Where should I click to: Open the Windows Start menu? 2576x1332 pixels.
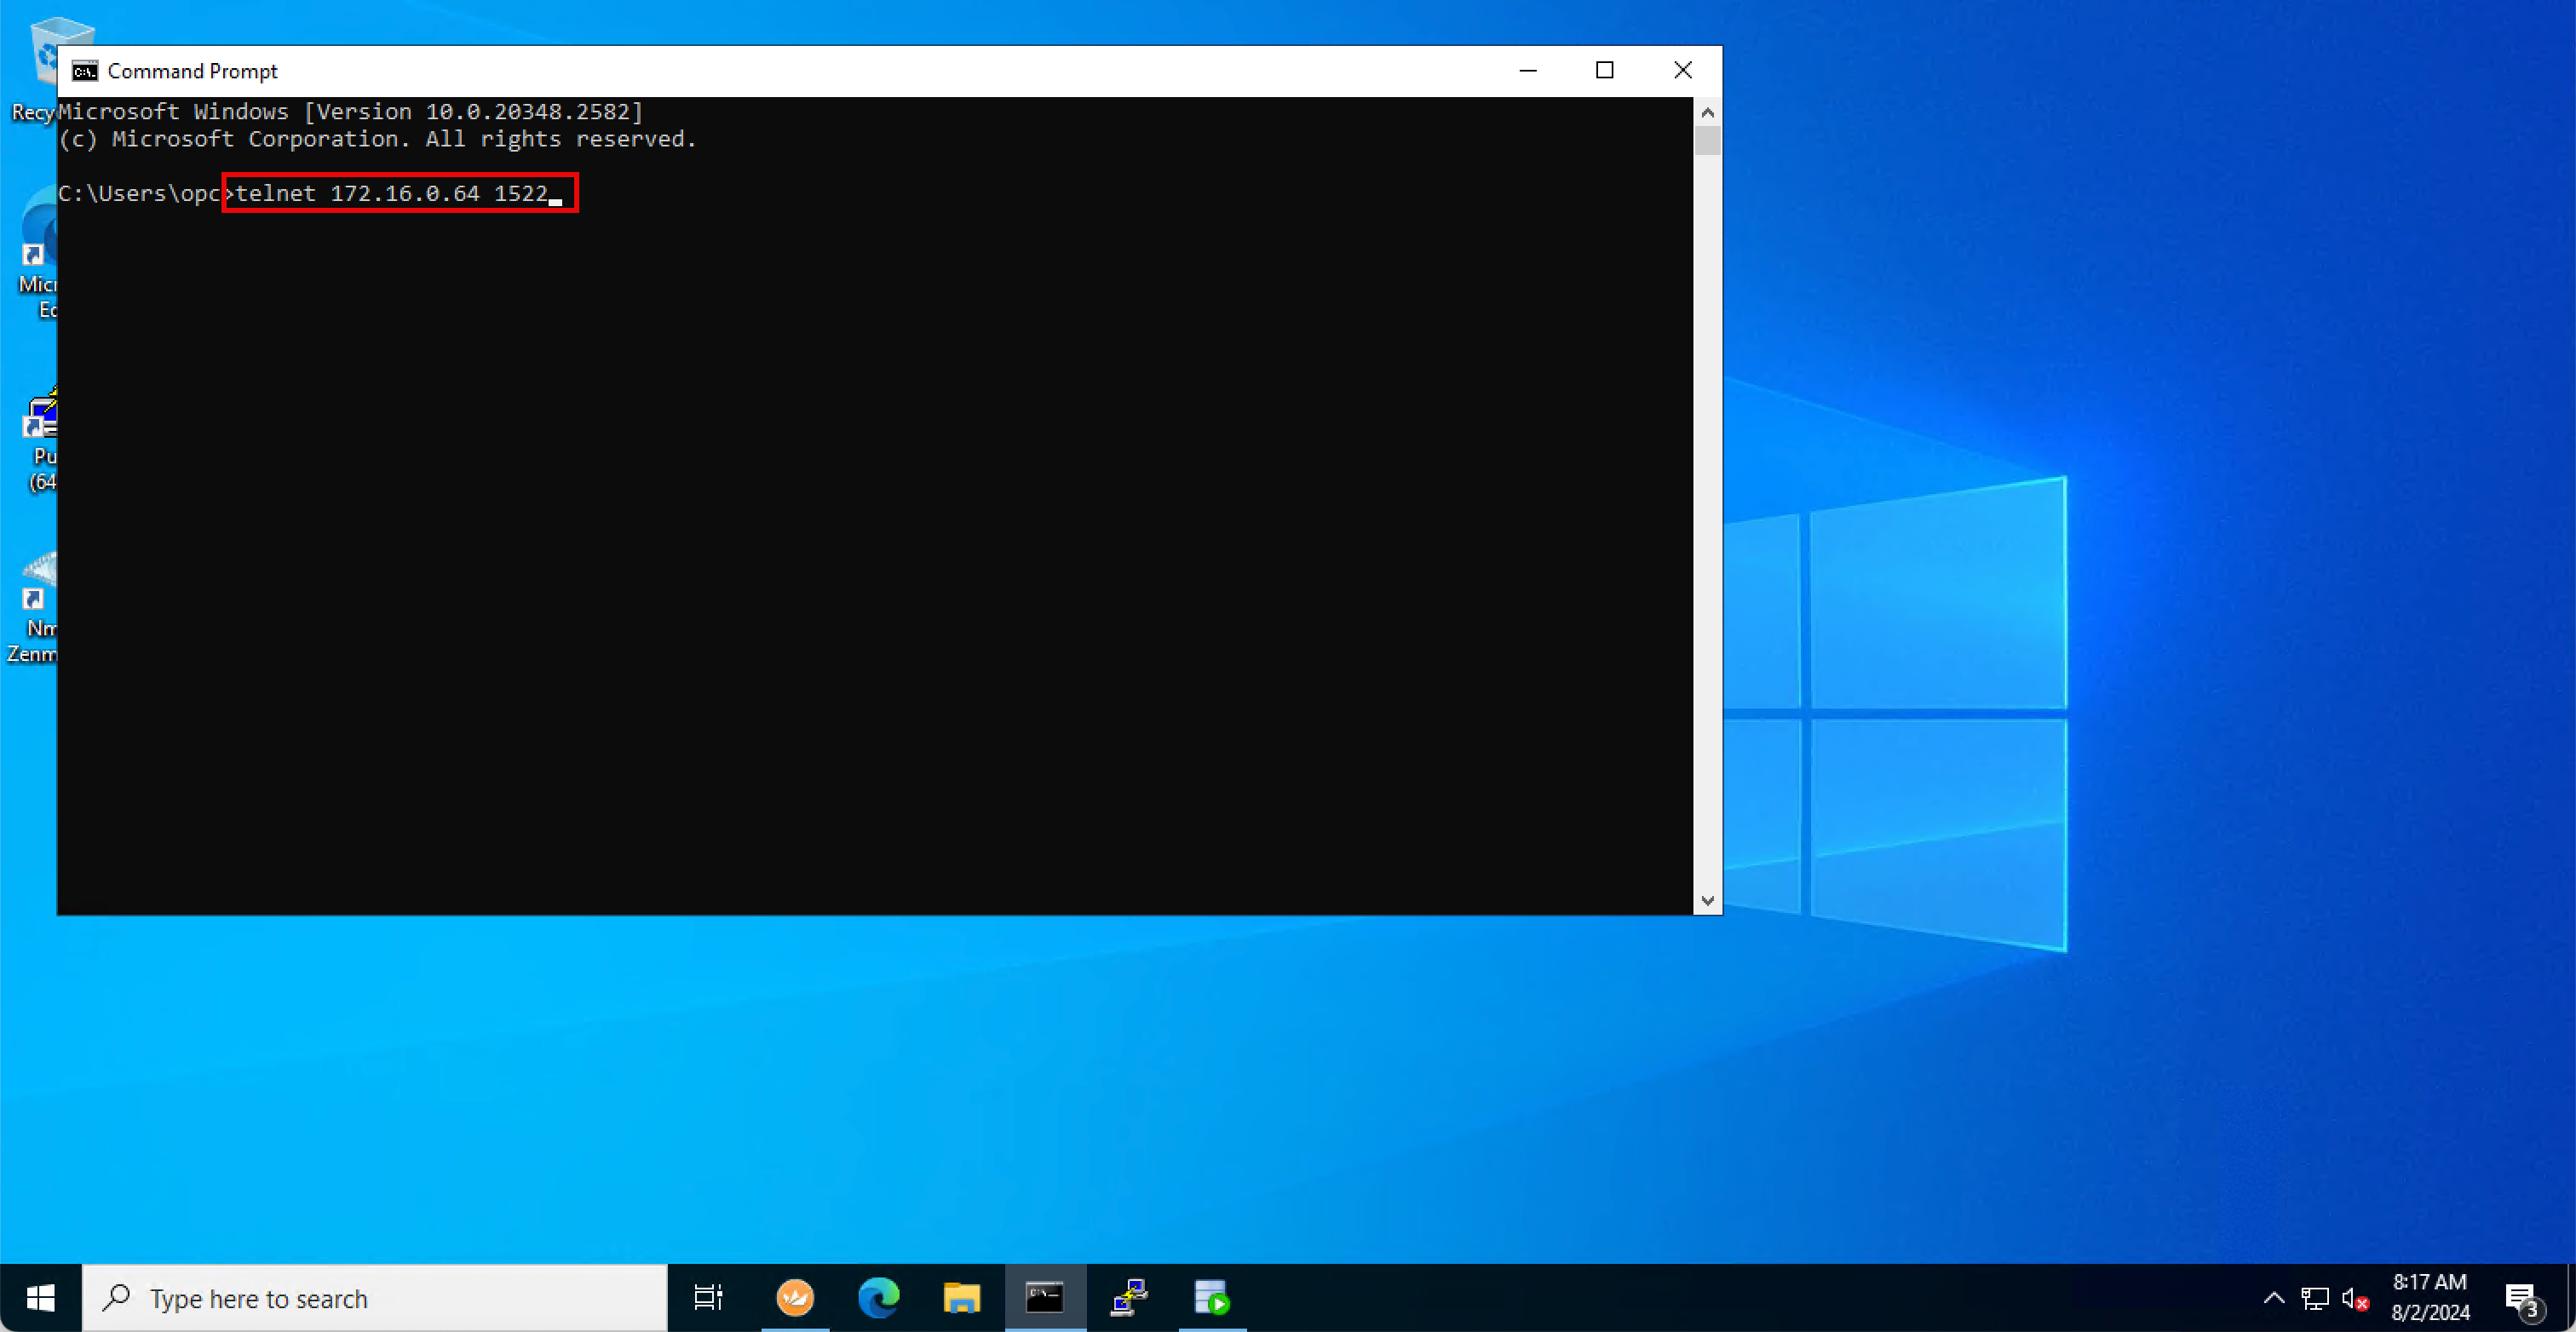point(40,1298)
